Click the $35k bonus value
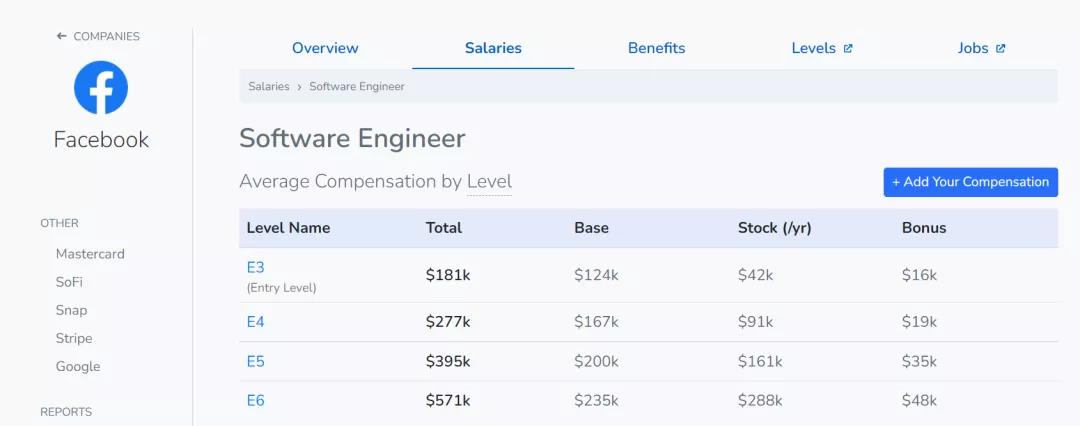 920,362
